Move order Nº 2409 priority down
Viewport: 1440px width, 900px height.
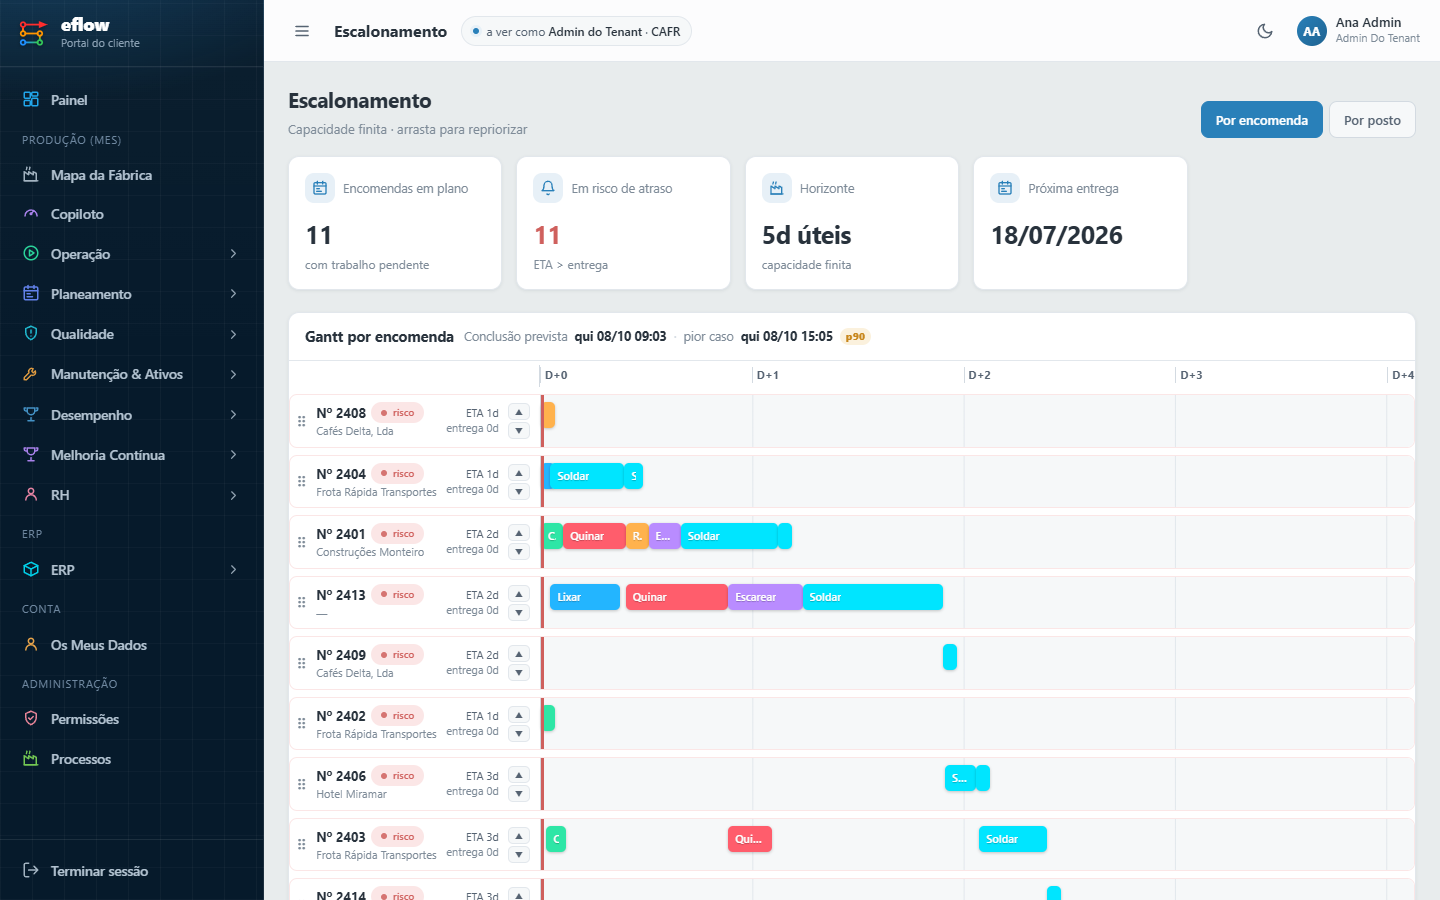click(519, 673)
